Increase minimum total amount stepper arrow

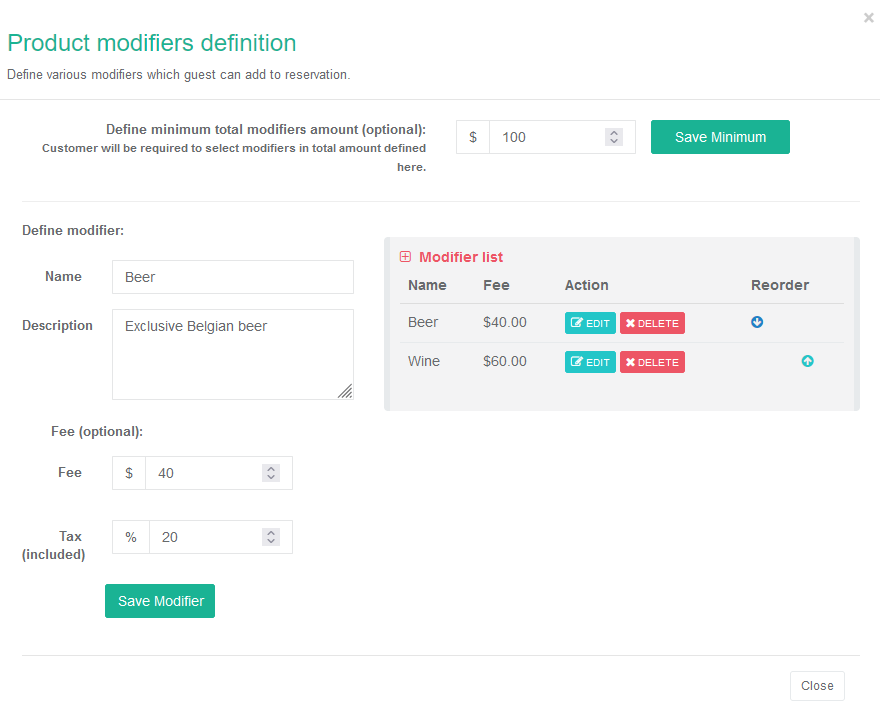(614, 133)
